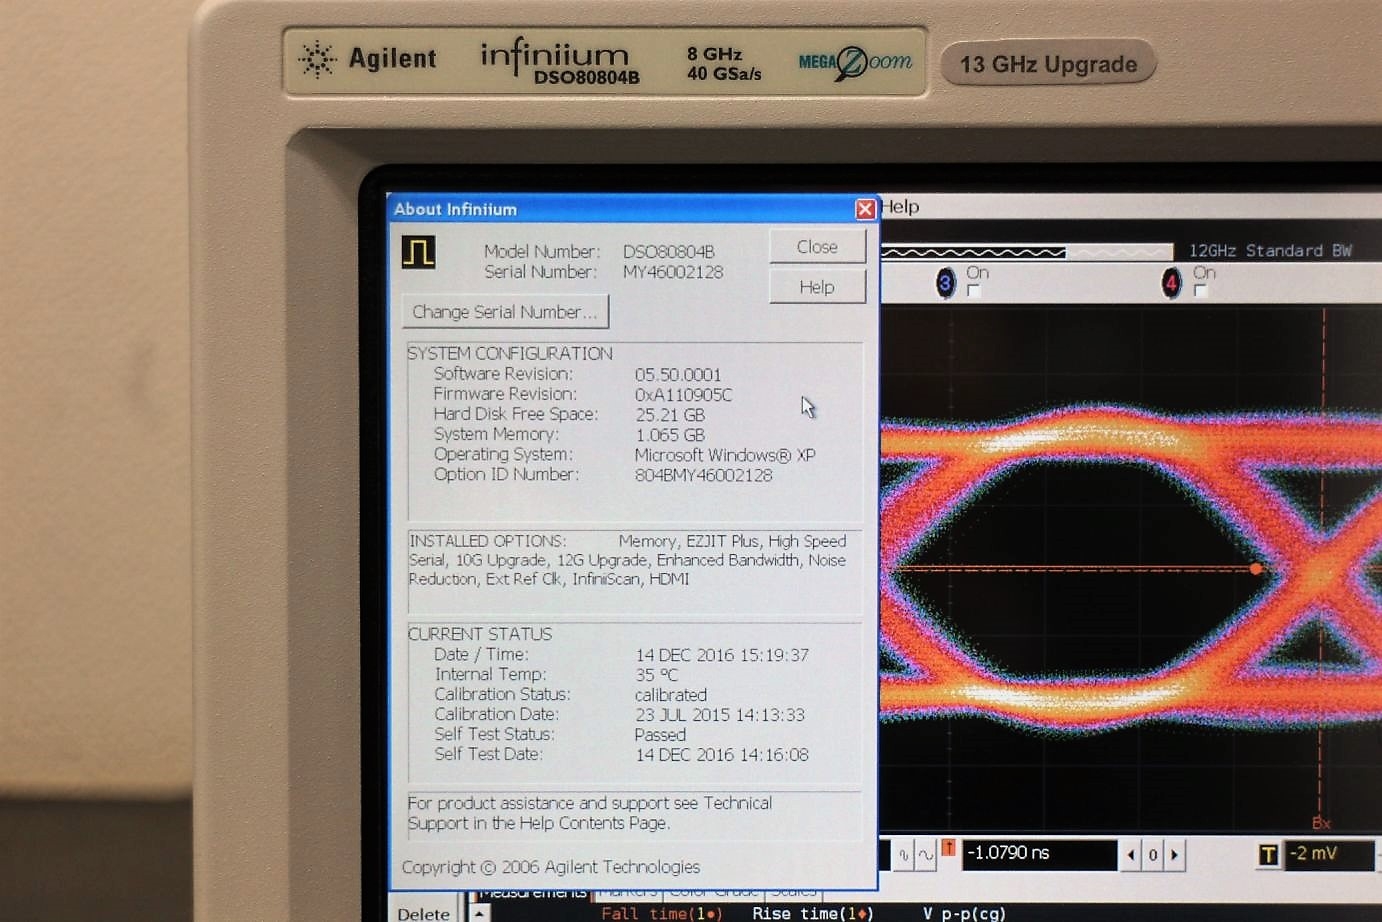The width and height of the screenshot is (1382, 922).
Task: Click the copyright 2006 Agilent Technologies text
Action: (551, 867)
